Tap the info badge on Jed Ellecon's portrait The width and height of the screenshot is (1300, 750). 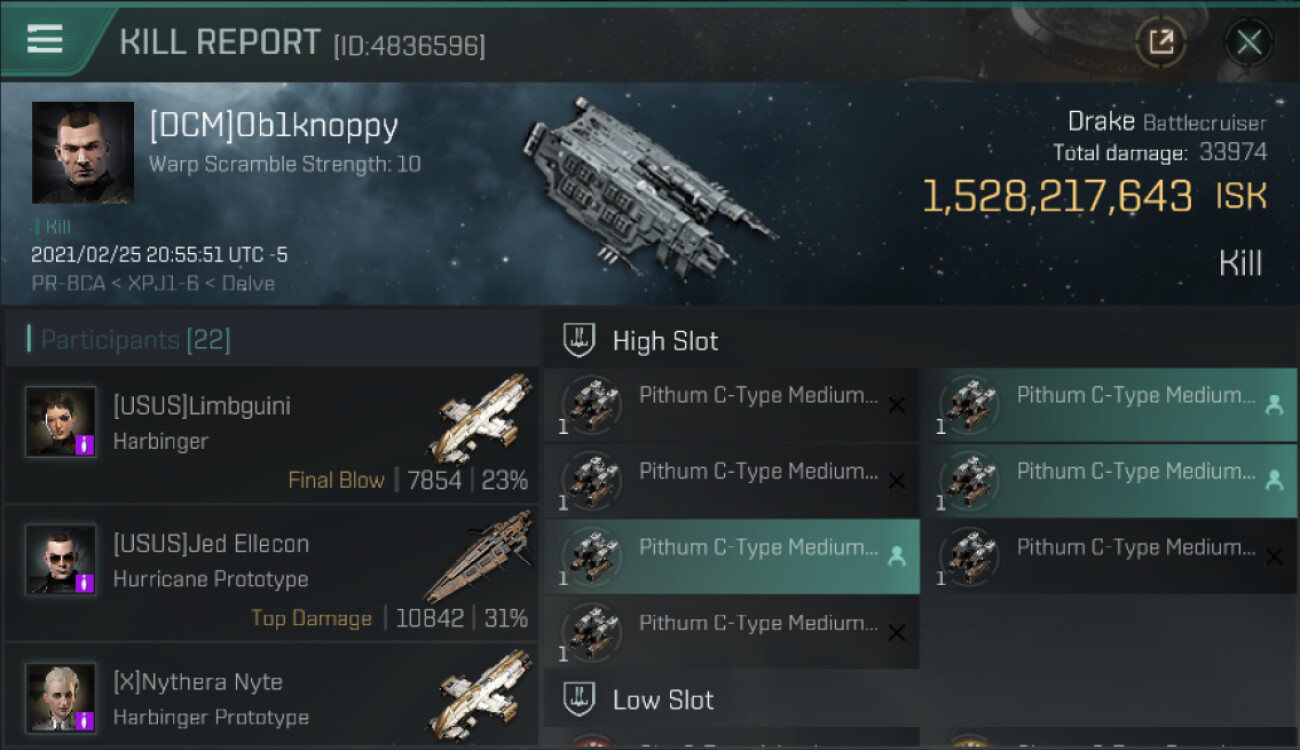tap(85, 582)
